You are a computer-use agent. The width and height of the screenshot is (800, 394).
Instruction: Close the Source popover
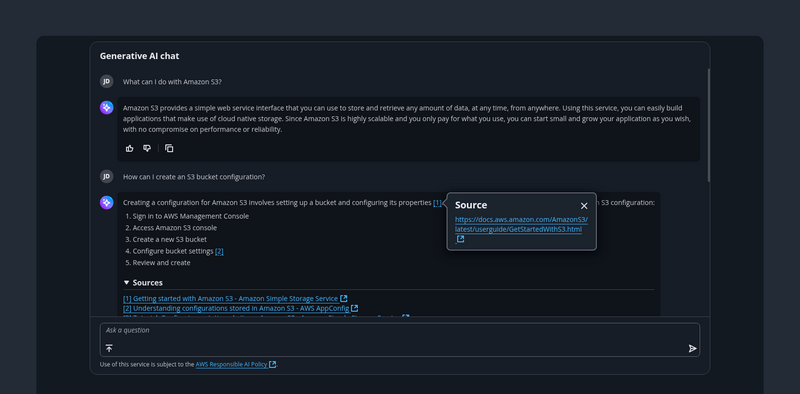point(584,206)
